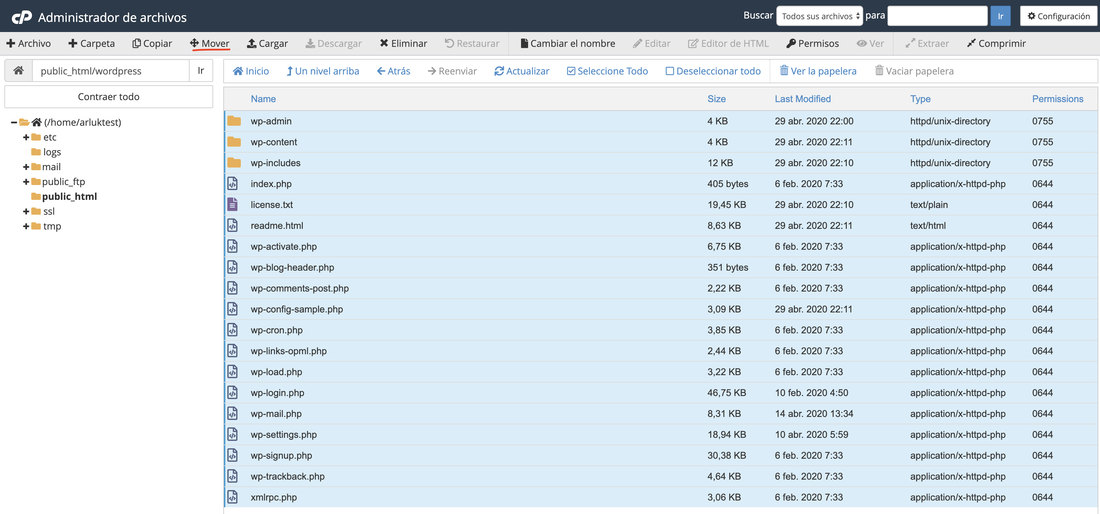Click the Reenviar forward link
The image size is (1100, 514).
click(452, 71)
